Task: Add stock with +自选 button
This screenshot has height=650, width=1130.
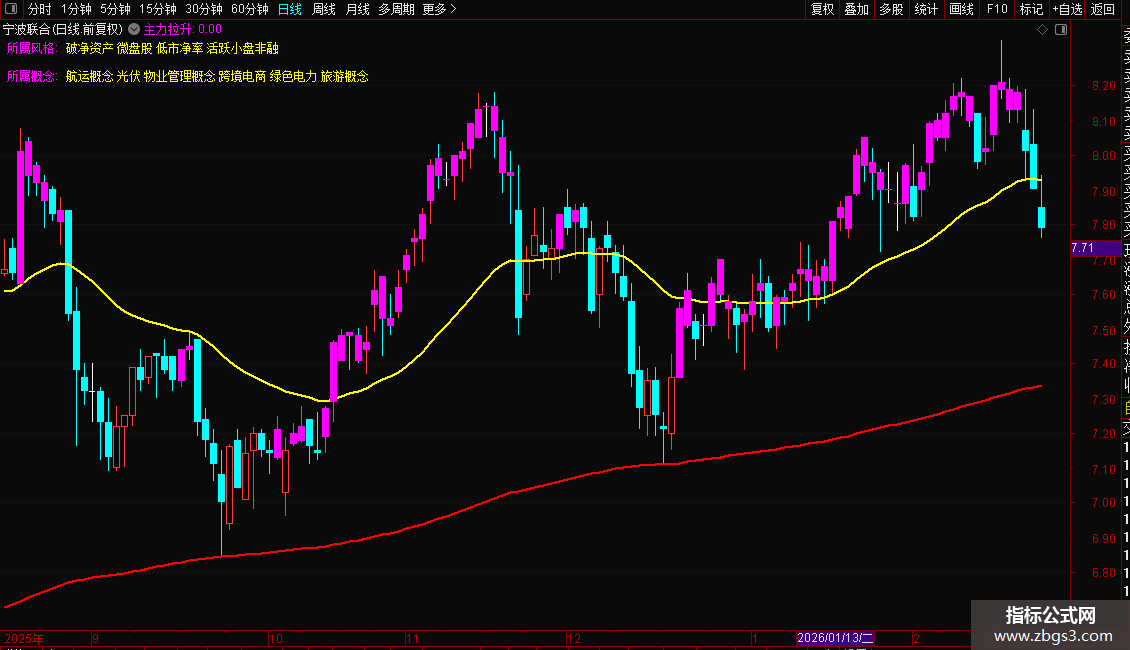Action: 1067,9
